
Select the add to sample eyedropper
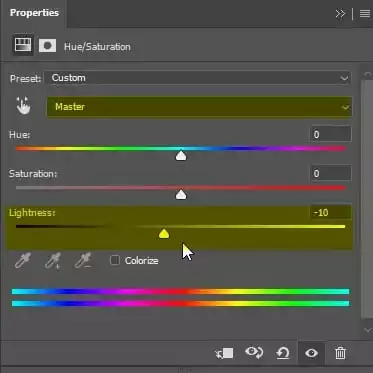tap(53, 261)
